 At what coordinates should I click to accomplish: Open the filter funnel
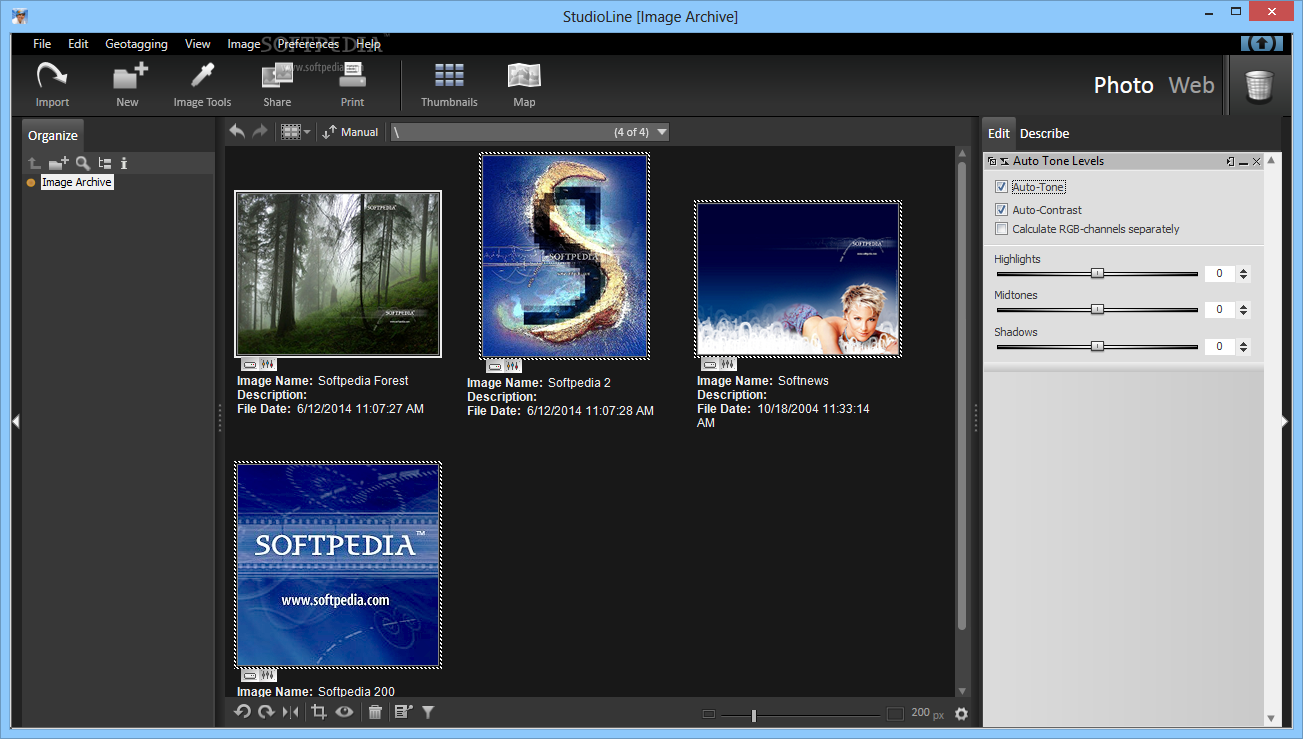coord(428,712)
